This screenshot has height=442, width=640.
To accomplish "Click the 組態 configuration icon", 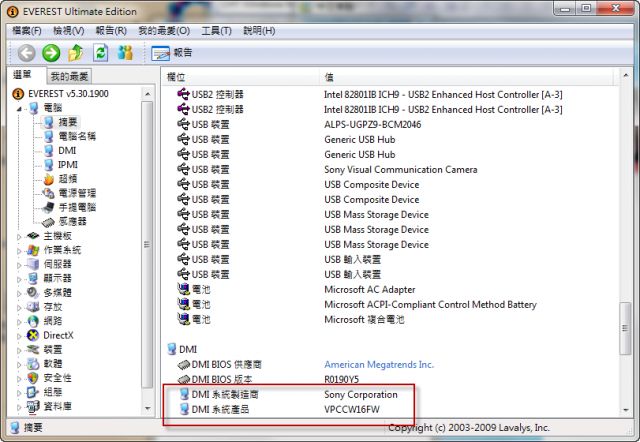I will coord(33,392).
